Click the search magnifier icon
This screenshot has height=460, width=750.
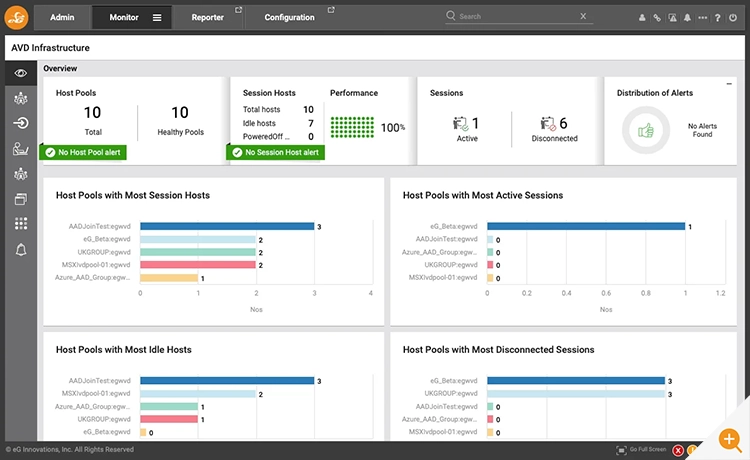[x=451, y=16]
